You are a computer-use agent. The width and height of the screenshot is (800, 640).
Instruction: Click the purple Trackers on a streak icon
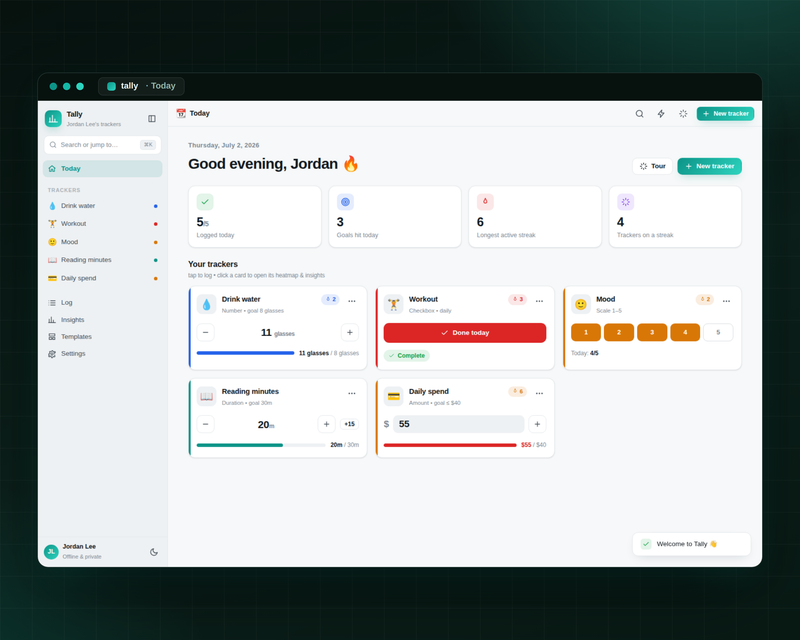626,202
